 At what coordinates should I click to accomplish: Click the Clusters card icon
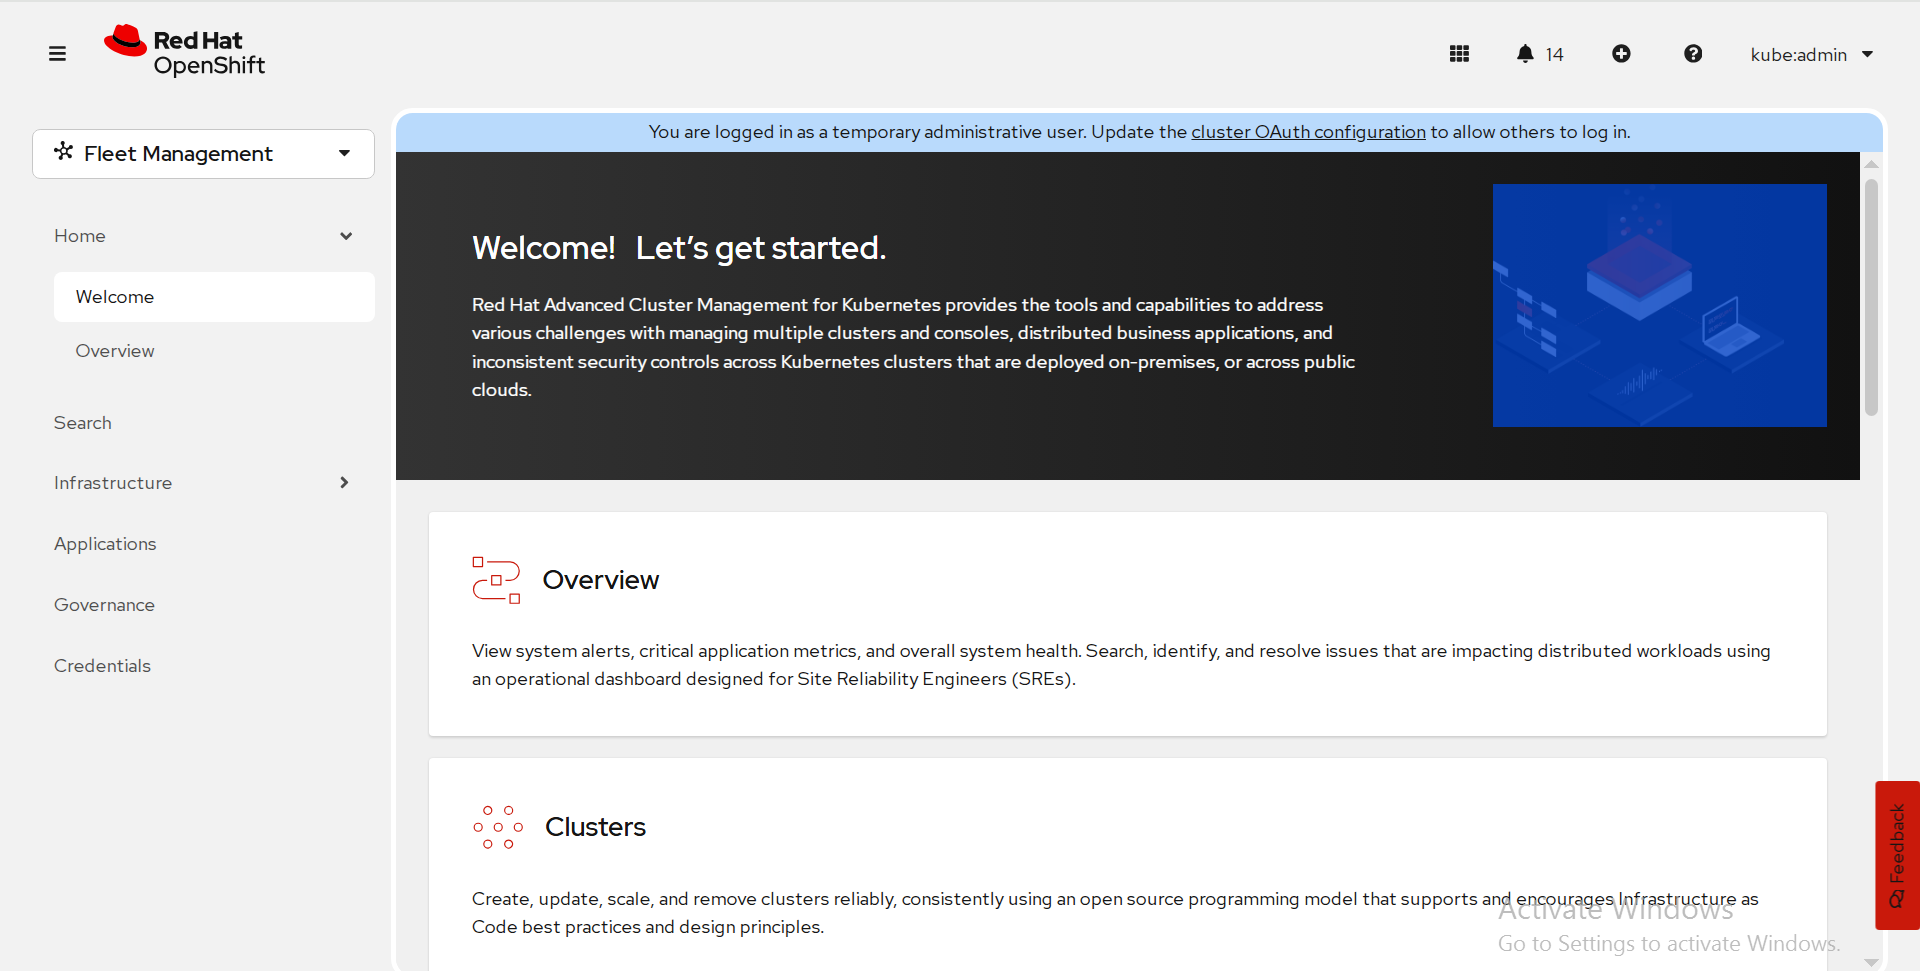coord(498,827)
